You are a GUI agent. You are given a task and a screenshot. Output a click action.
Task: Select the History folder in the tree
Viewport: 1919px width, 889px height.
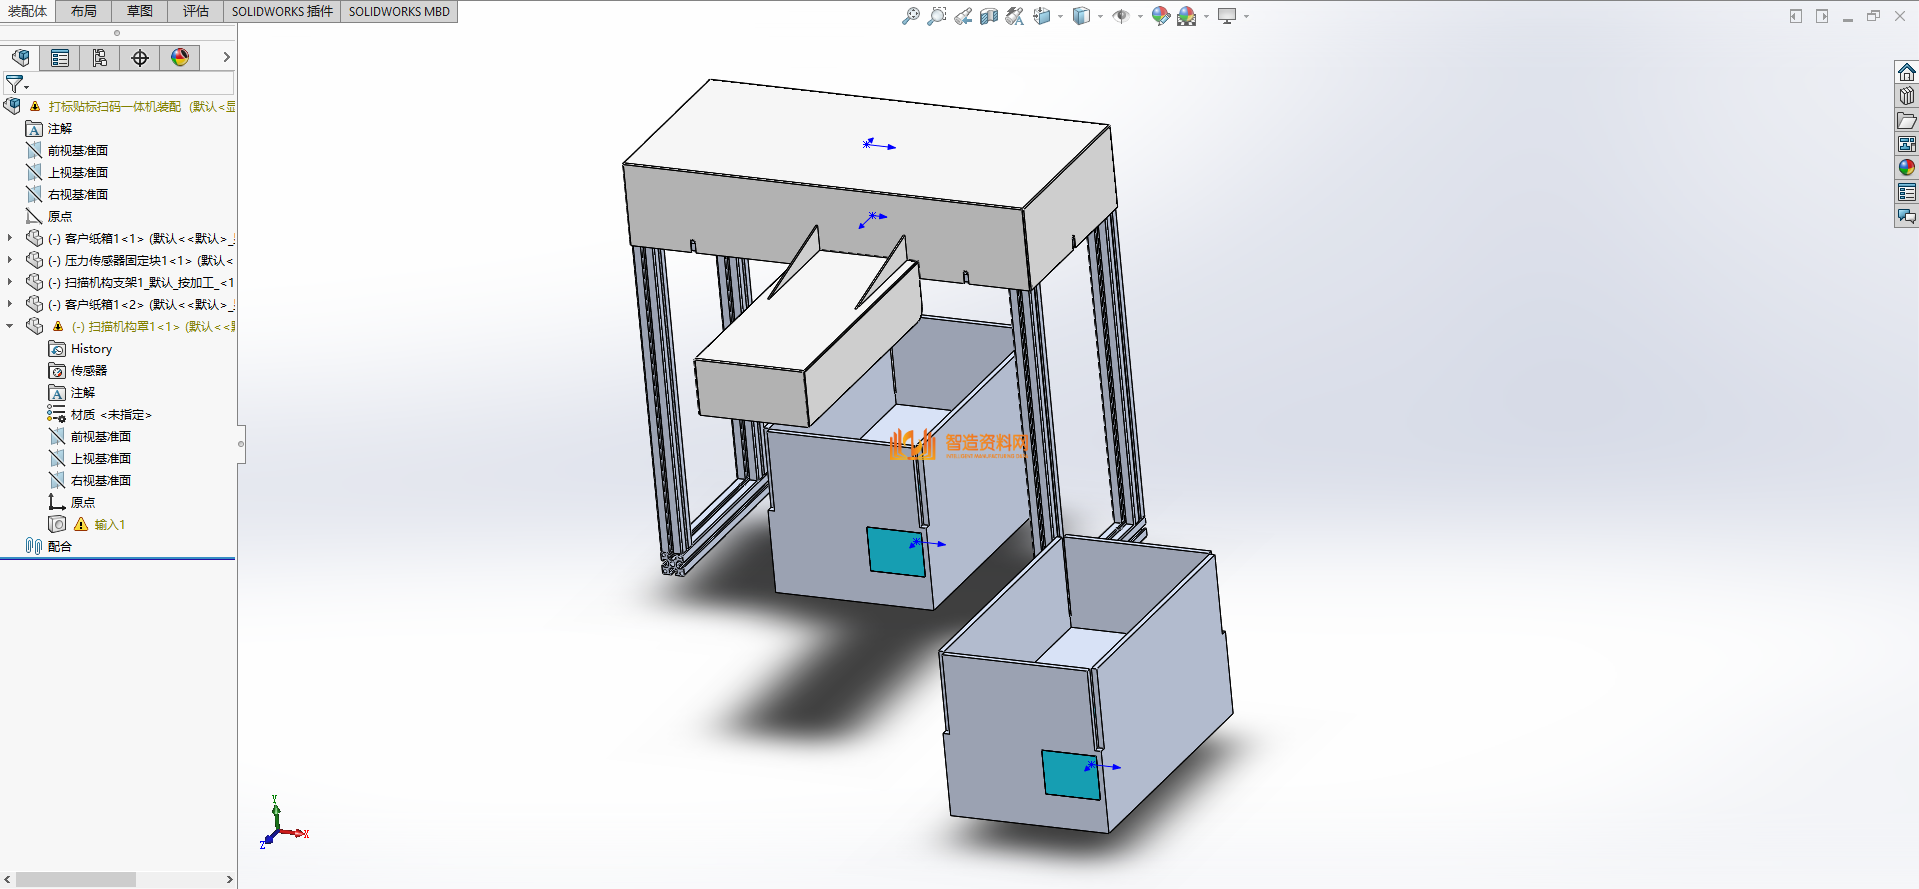pos(91,349)
